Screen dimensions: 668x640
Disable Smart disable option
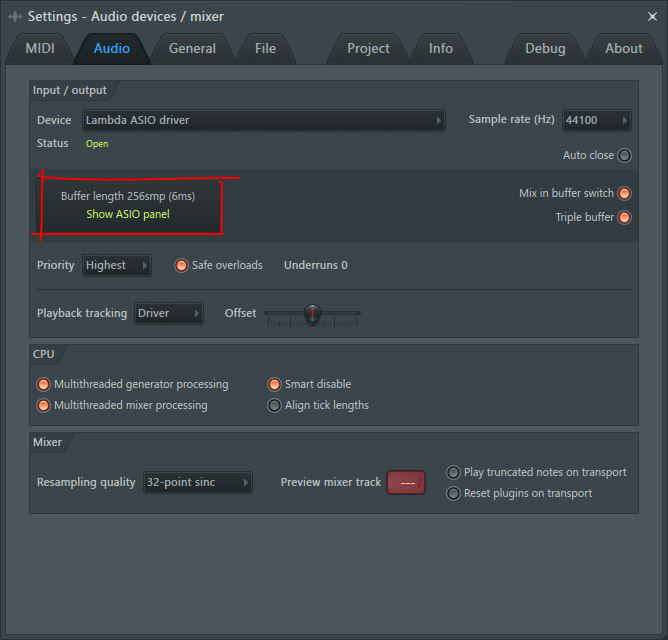(274, 384)
